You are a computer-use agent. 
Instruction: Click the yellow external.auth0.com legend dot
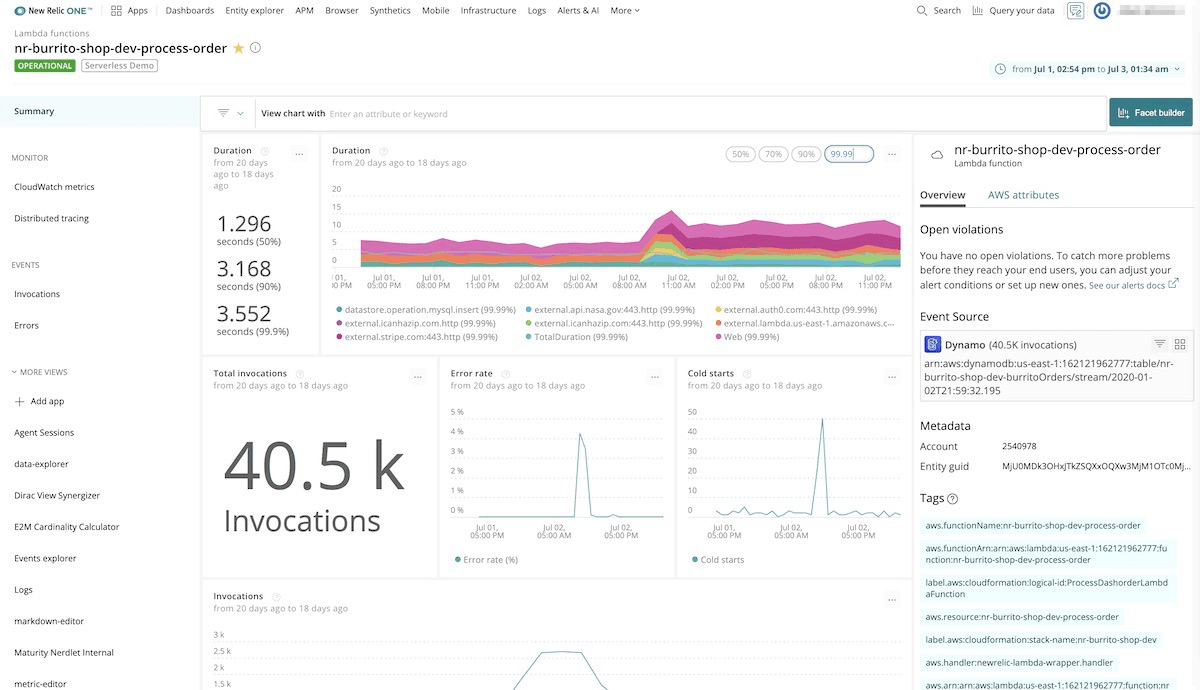click(x=719, y=310)
